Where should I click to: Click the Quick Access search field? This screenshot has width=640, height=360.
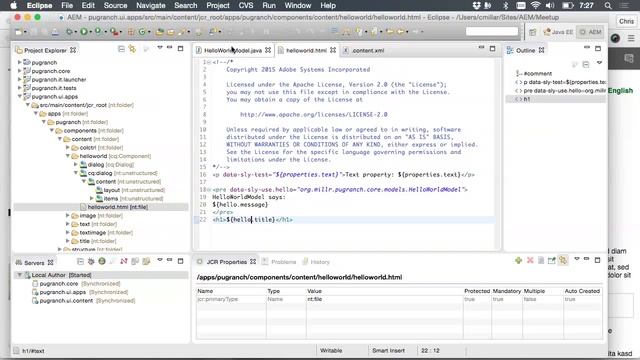click(492, 31)
